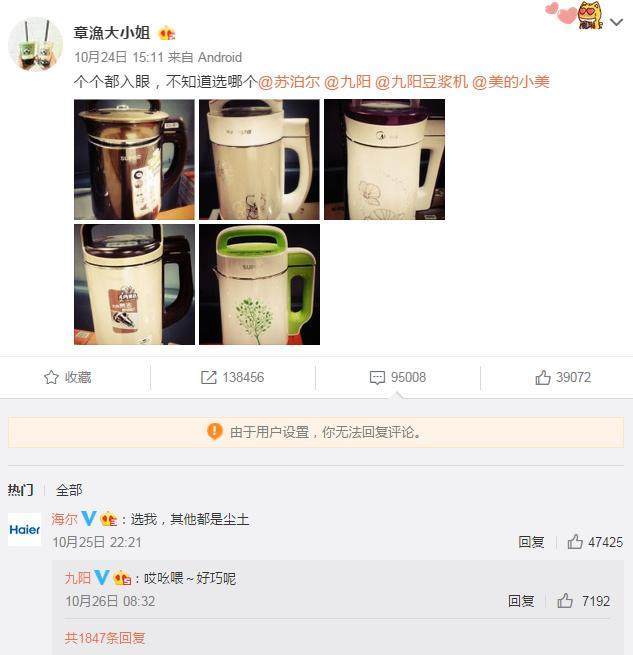Expand the post options chevron at top right

616,22
